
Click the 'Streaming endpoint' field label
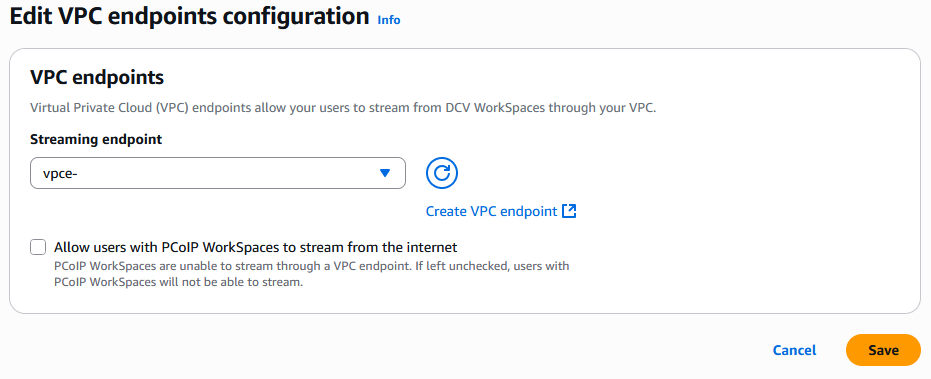pos(96,140)
